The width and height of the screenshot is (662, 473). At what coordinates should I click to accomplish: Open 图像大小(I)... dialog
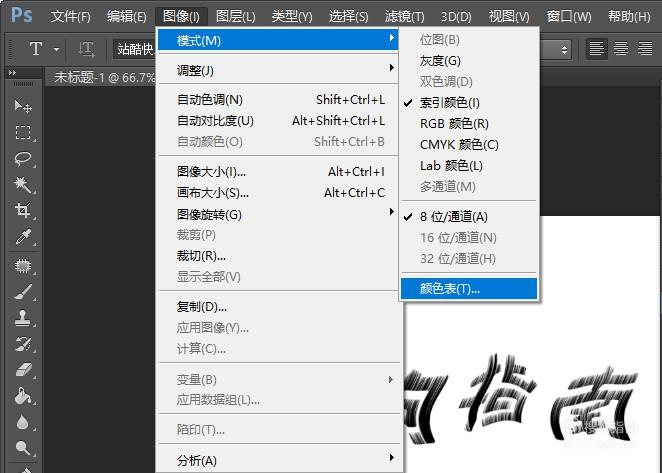click(x=278, y=171)
